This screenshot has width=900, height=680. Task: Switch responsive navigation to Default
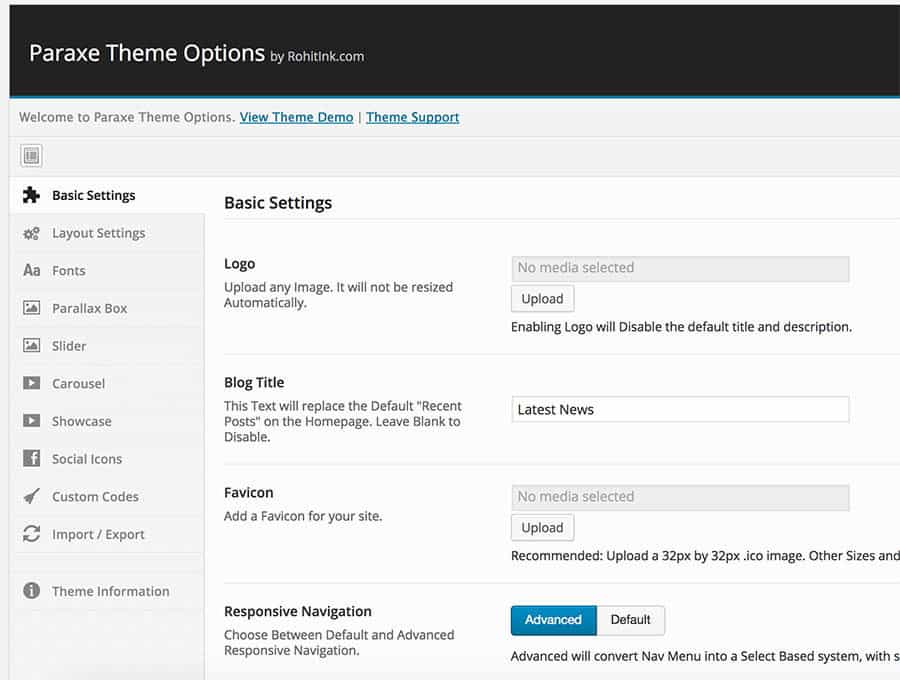pos(630,620)
